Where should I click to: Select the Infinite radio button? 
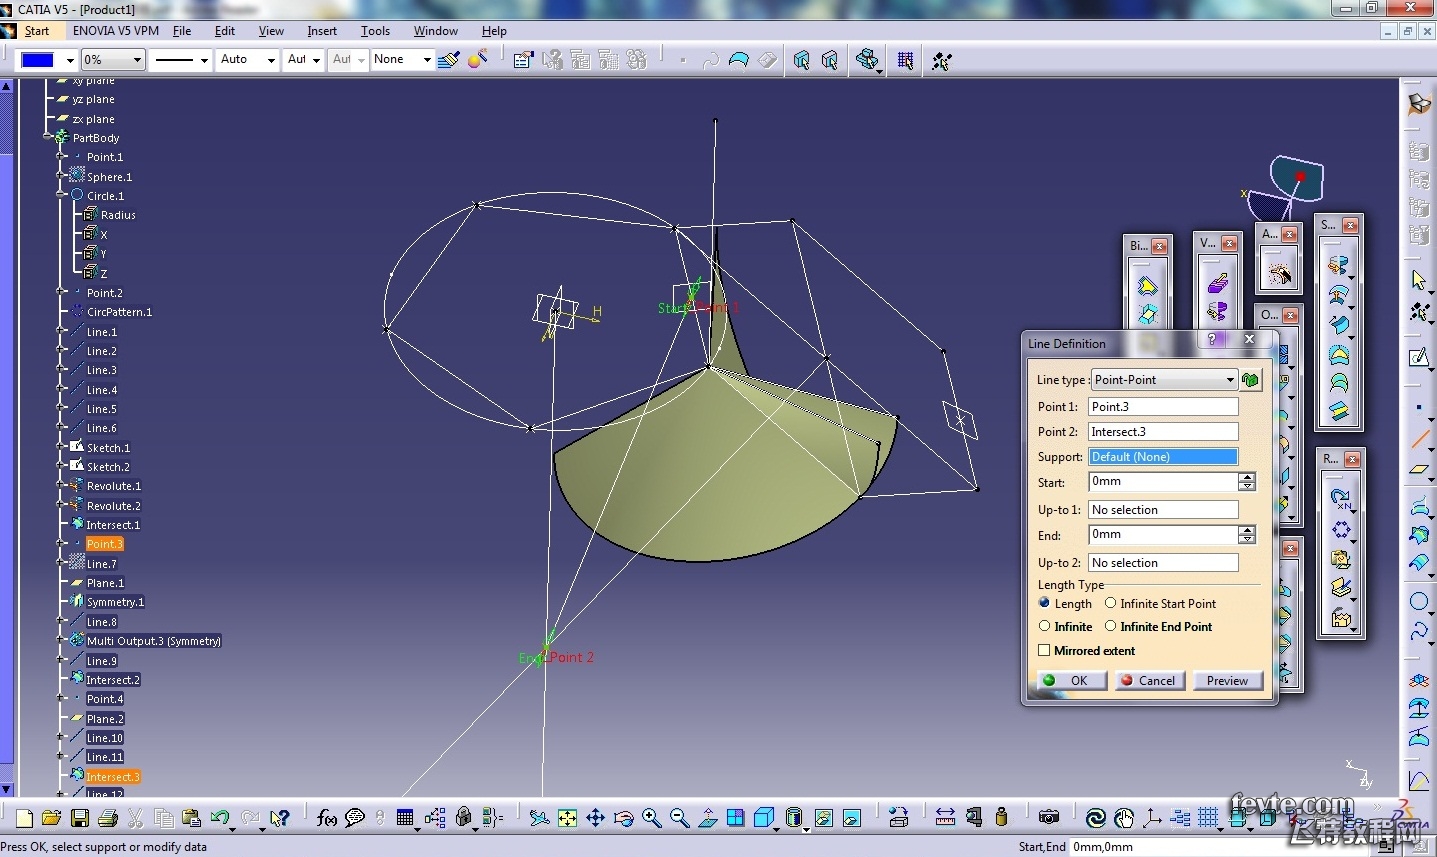point(1044,626)
